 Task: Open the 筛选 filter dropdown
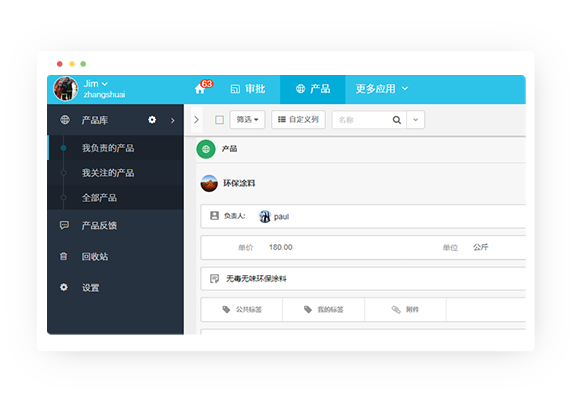247,120
